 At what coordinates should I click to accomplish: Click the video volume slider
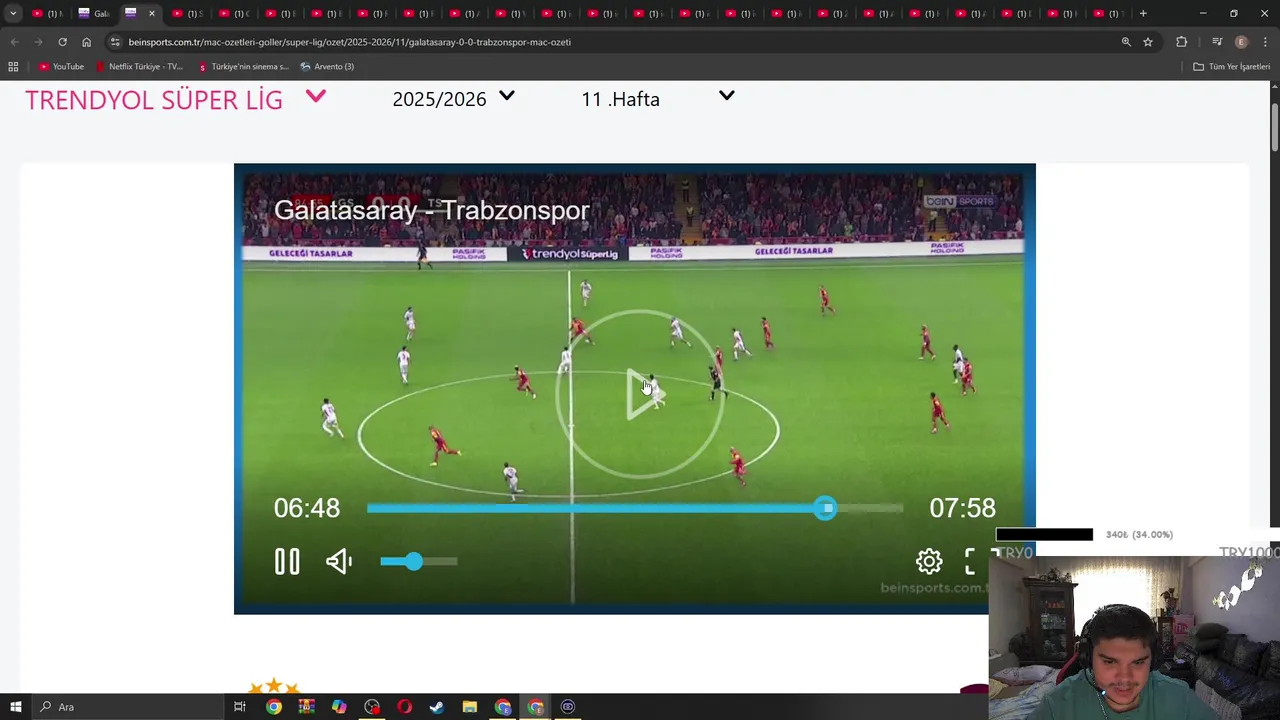419,561
